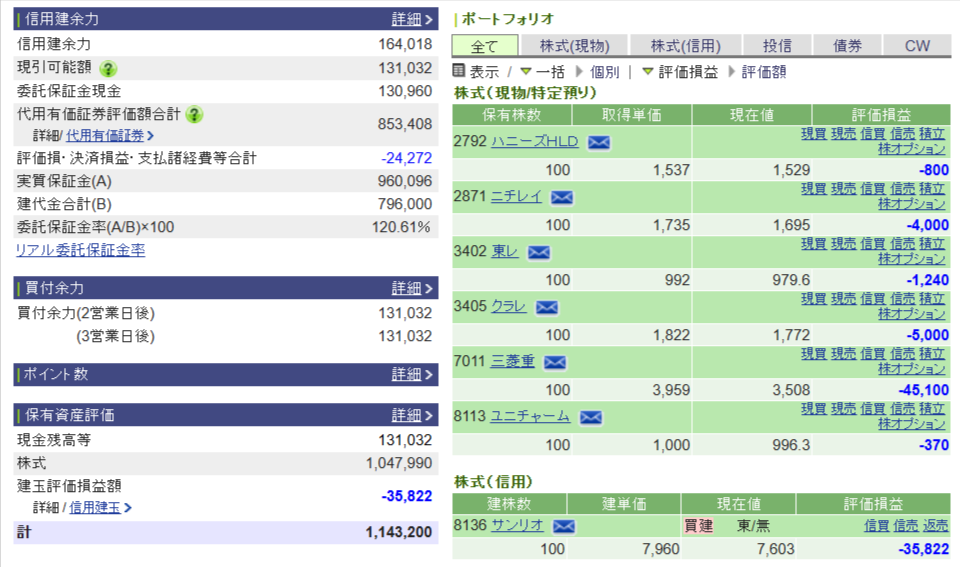Open the ニチレイ stock link
Viewport: 960px width, 567px height.
(516, 197)
